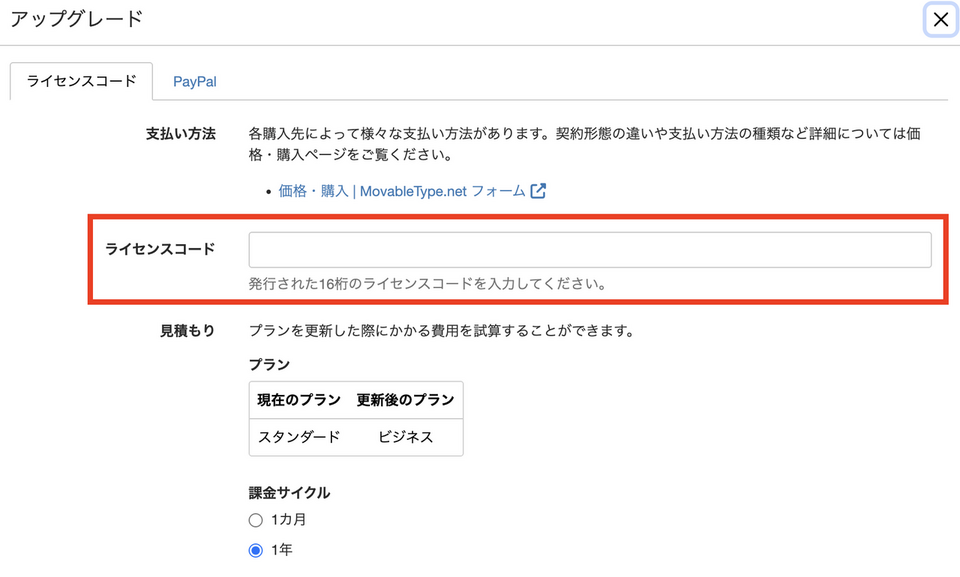This screenshot has width=960, height=577.
Task: Click the スタンダード plan cell
Action: pyautogui.click(x=299, y=437)
